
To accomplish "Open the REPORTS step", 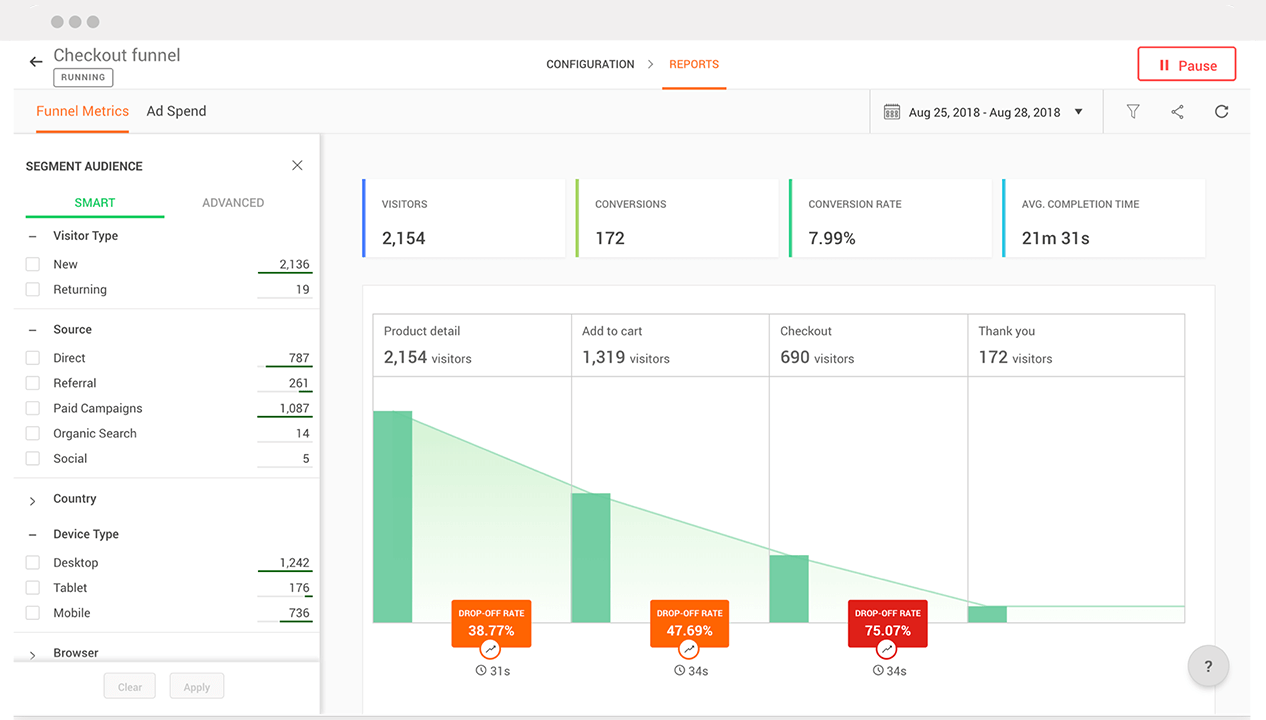I will coord(694,64).
